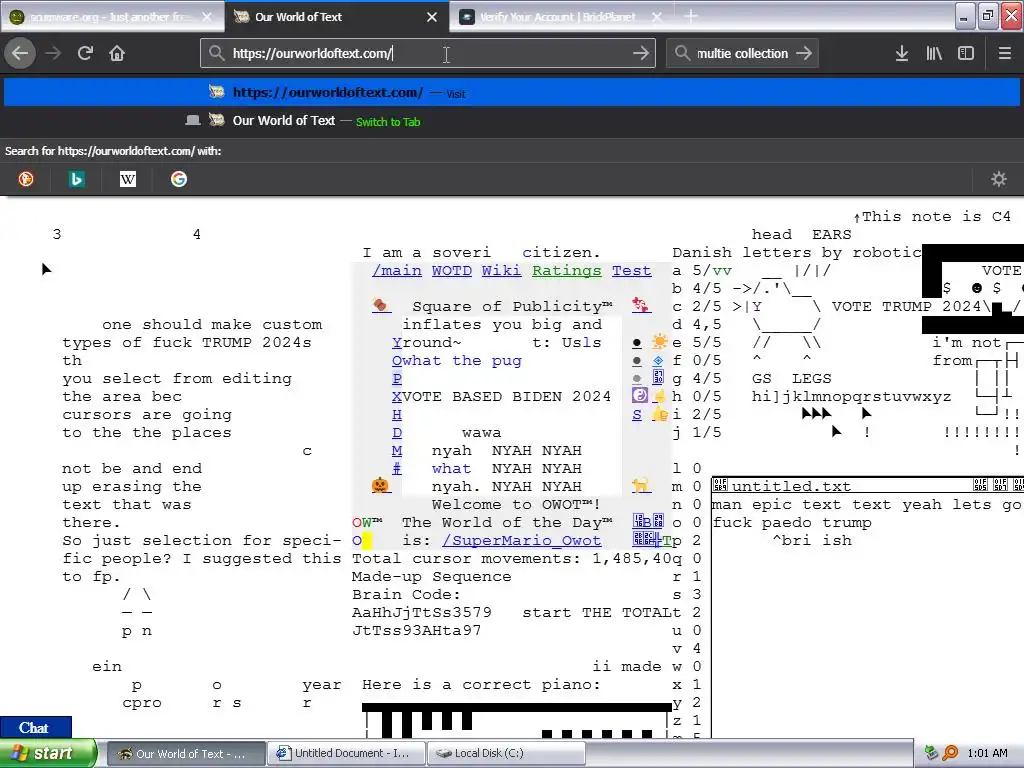Switch to Untitled Document taskbar window
Image resolution: width=1024 pixels, height=768 pixels.
(347, 753)
